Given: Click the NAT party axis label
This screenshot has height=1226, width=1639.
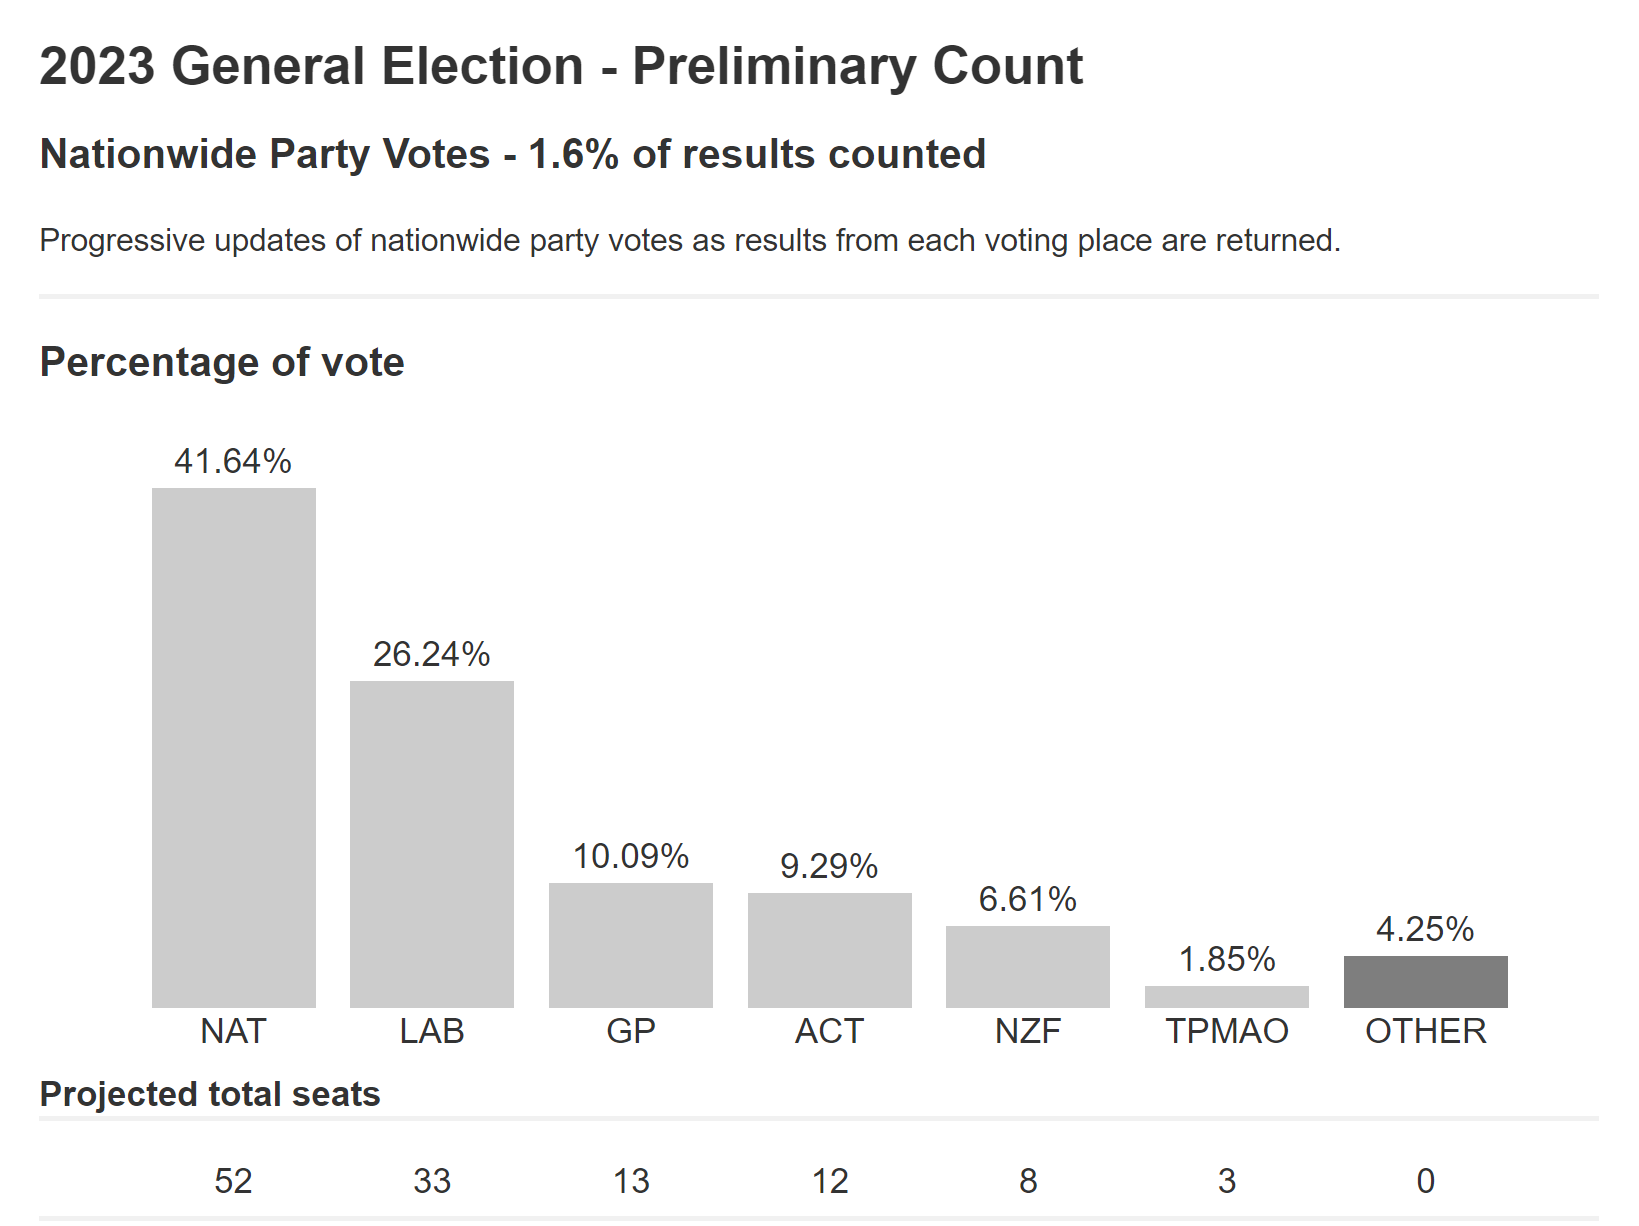Looking at the screenshot, I should pyautogui.click(x=233, y=1031).
